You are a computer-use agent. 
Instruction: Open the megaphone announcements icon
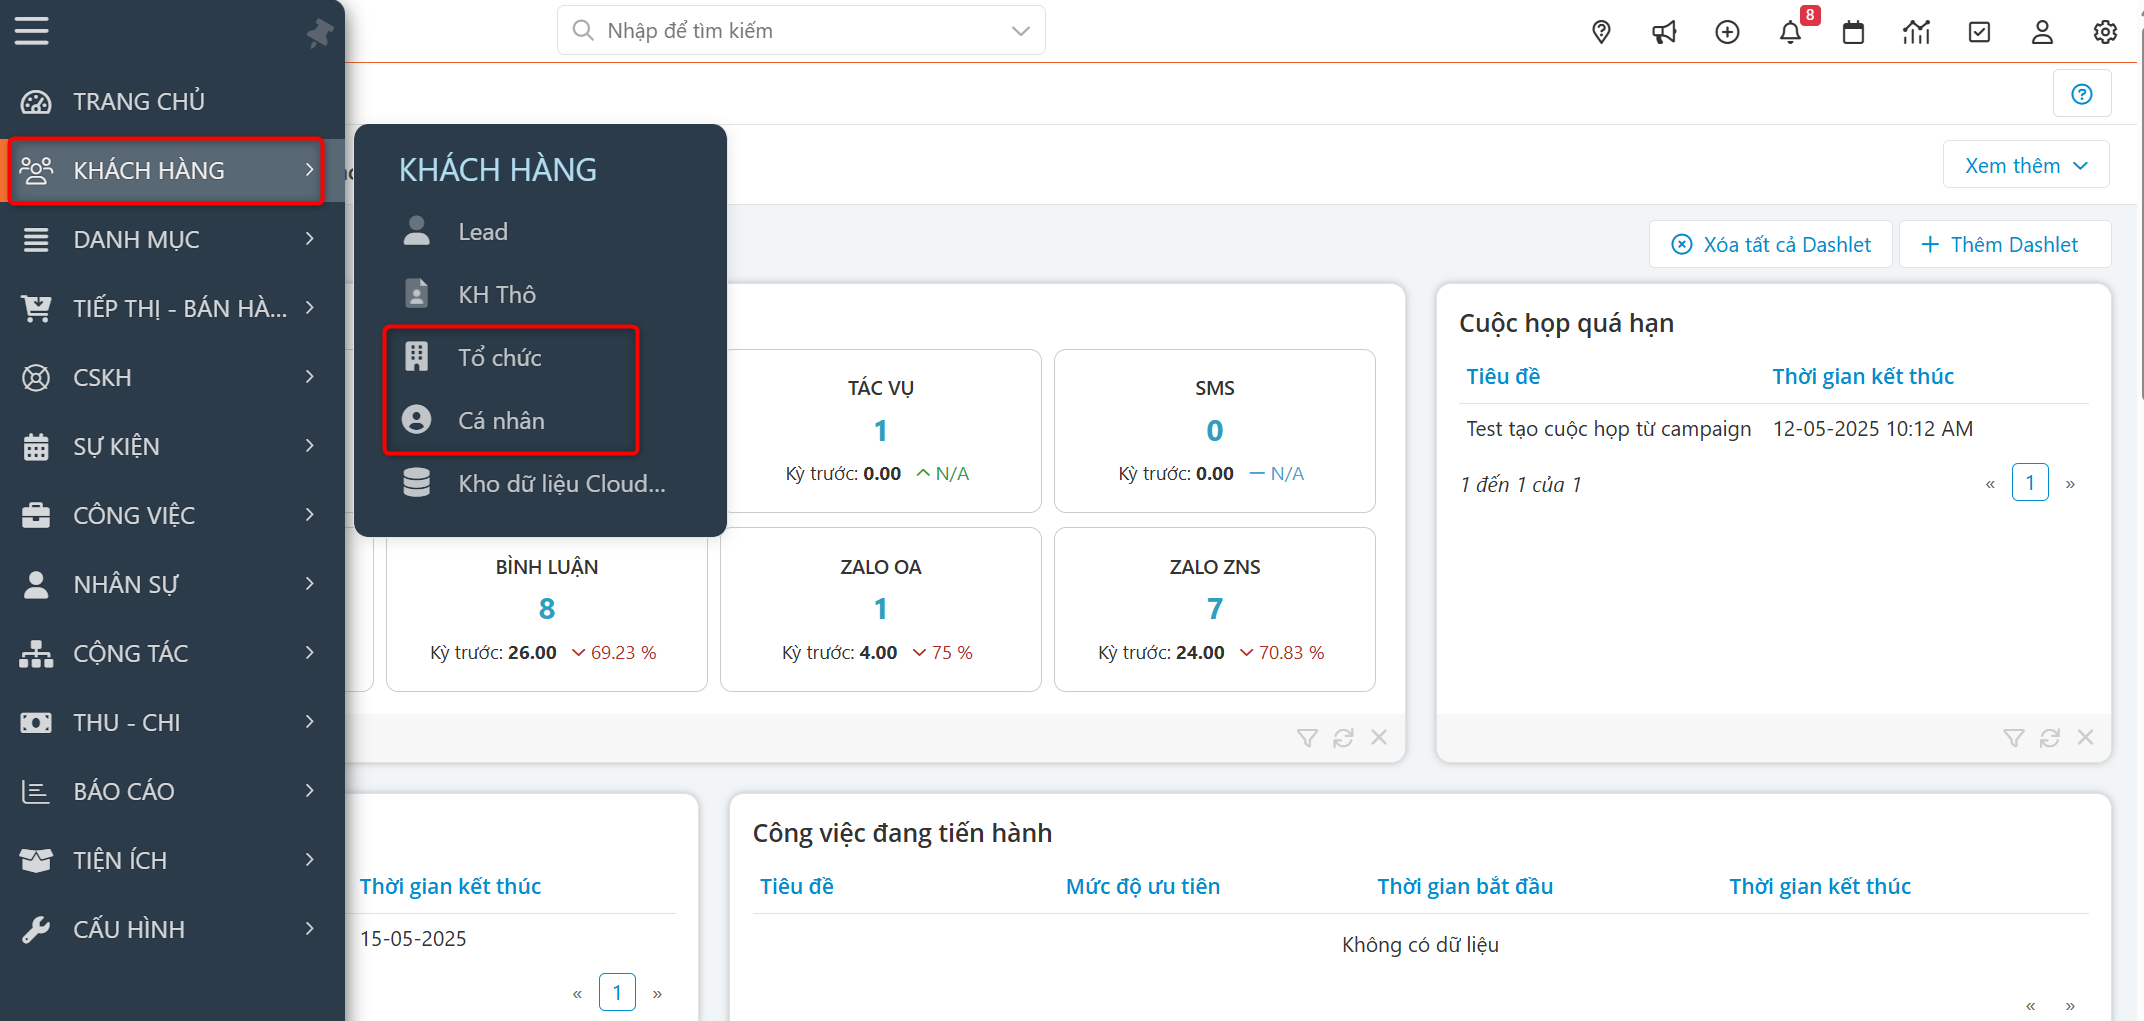tap(1664, 32)
